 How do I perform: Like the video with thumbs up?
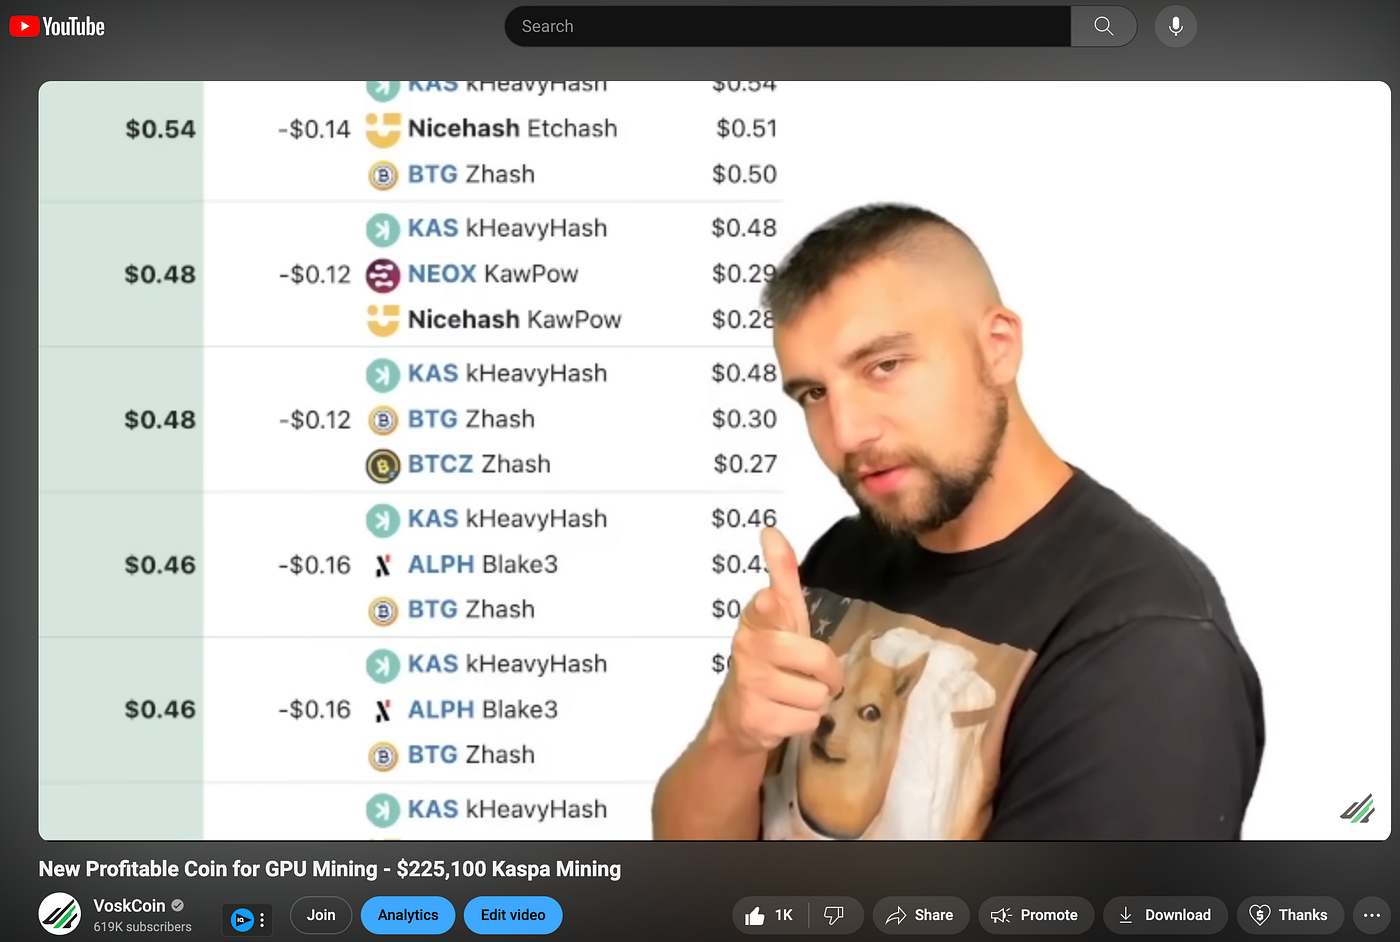770,915
